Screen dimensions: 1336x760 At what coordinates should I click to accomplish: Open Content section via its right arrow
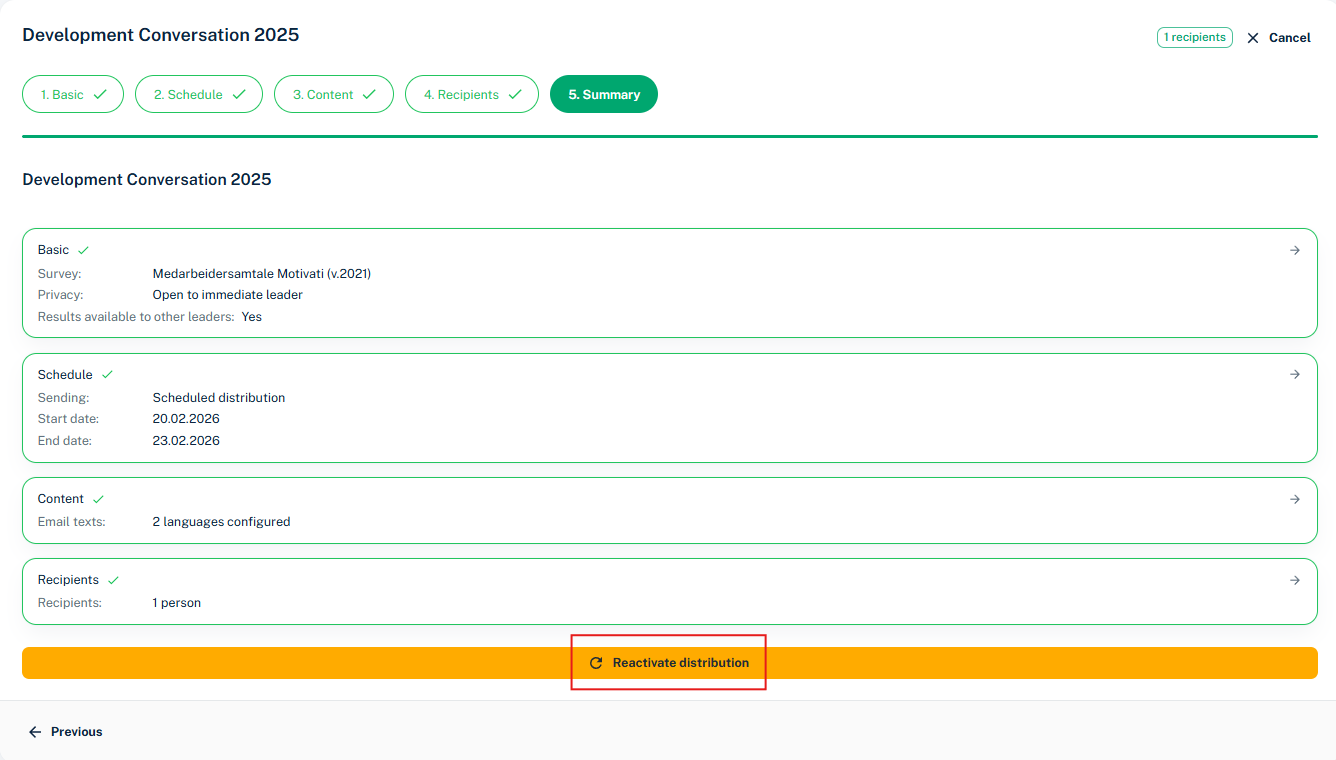(1295, 499)
